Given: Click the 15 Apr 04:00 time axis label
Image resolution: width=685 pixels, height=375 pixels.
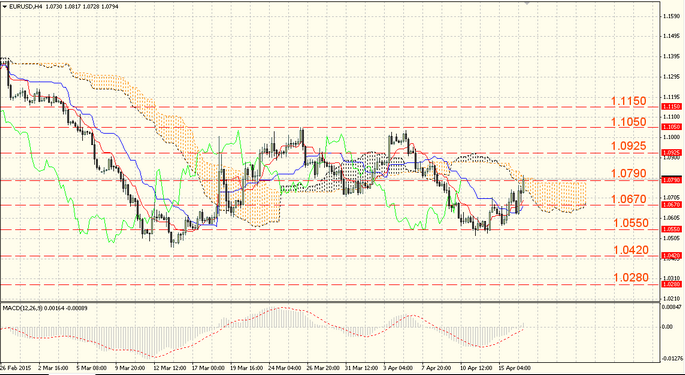Looking at the screenshot, I should click(x=516, y=368).
